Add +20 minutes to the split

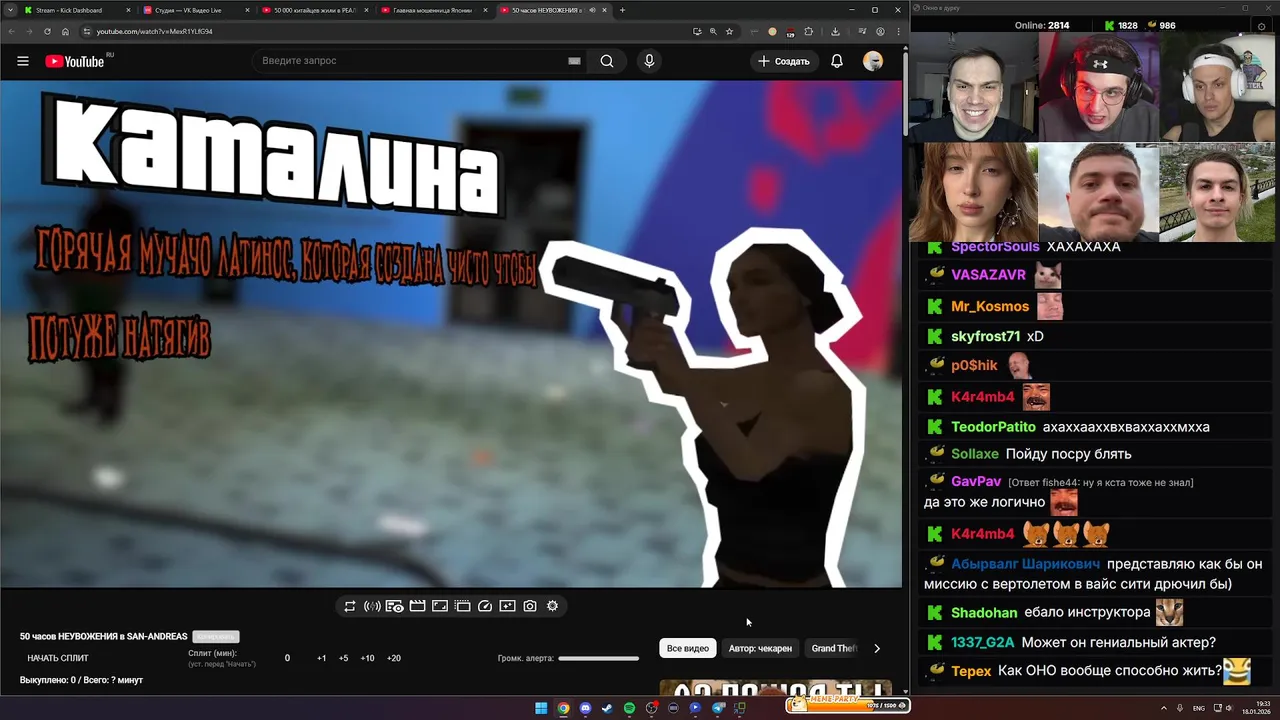tap(394, 658)
